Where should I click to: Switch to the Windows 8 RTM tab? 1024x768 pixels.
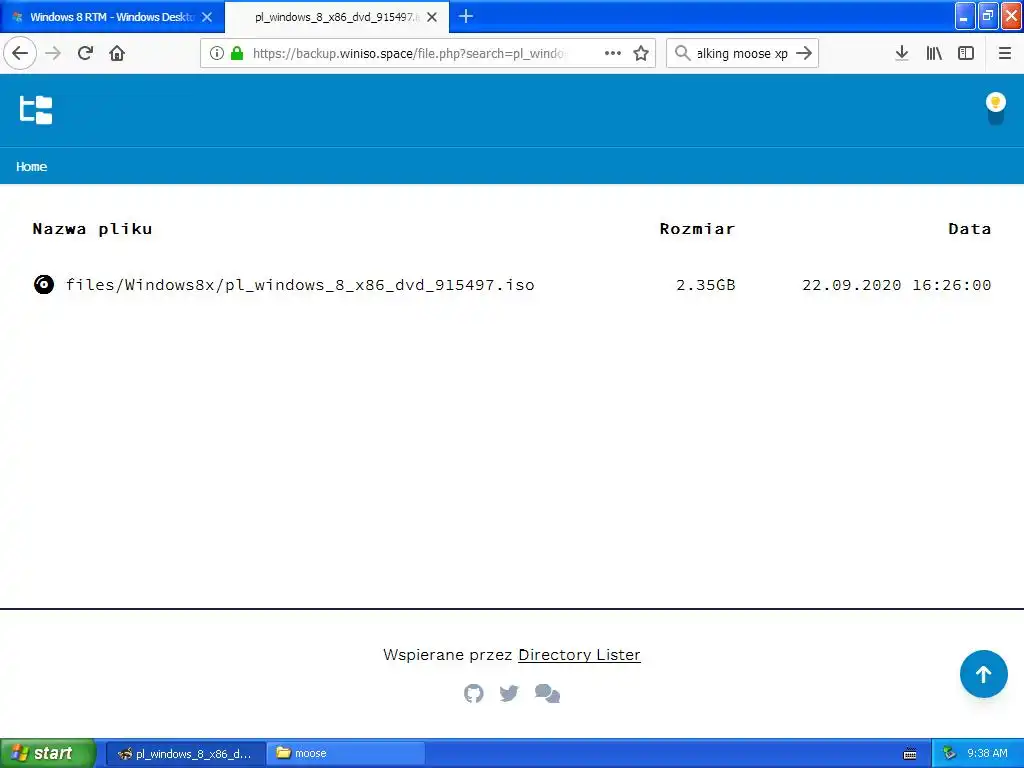[x=112, y=17]
